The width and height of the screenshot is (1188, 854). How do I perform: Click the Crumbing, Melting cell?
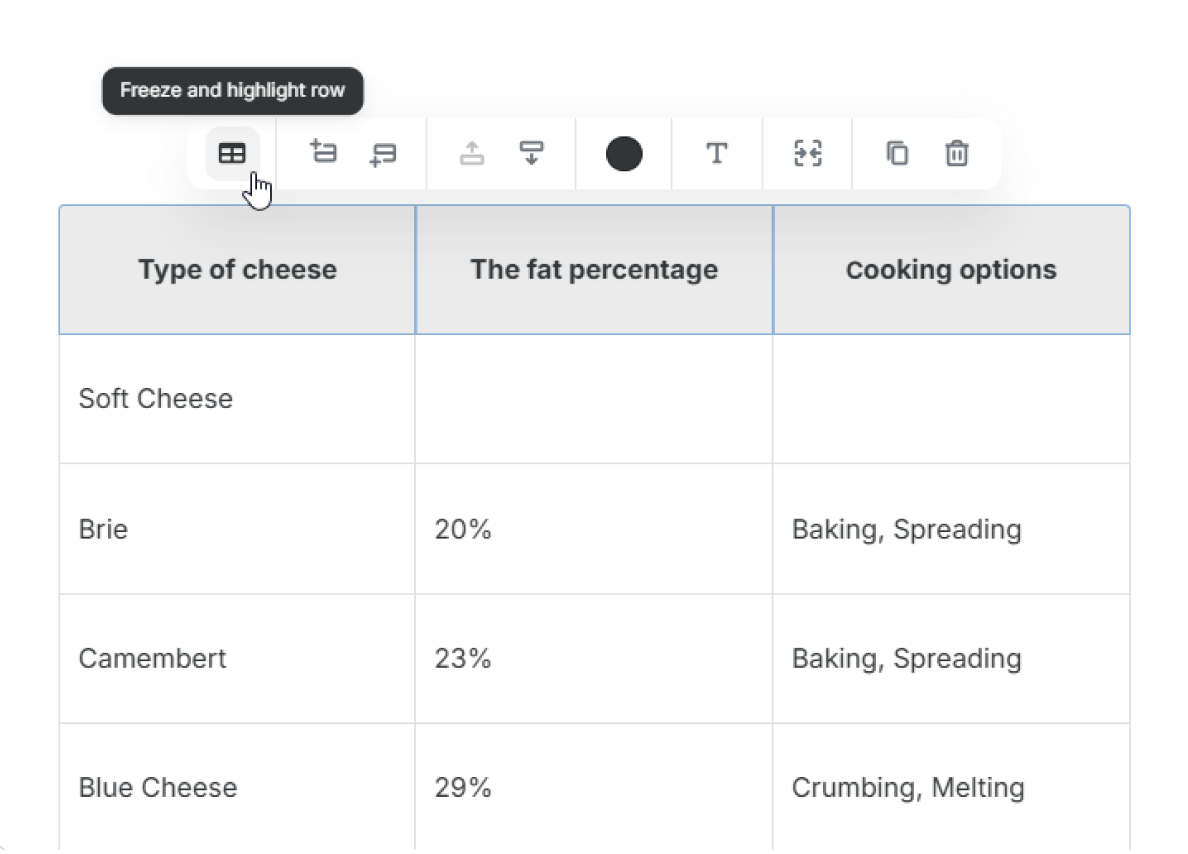pos(952,787)
